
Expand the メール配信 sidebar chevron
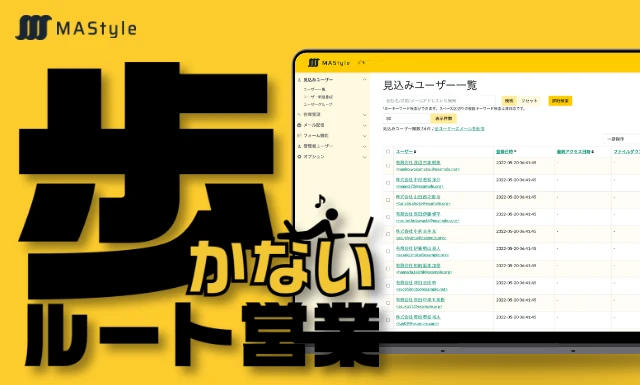coord(364,125)
